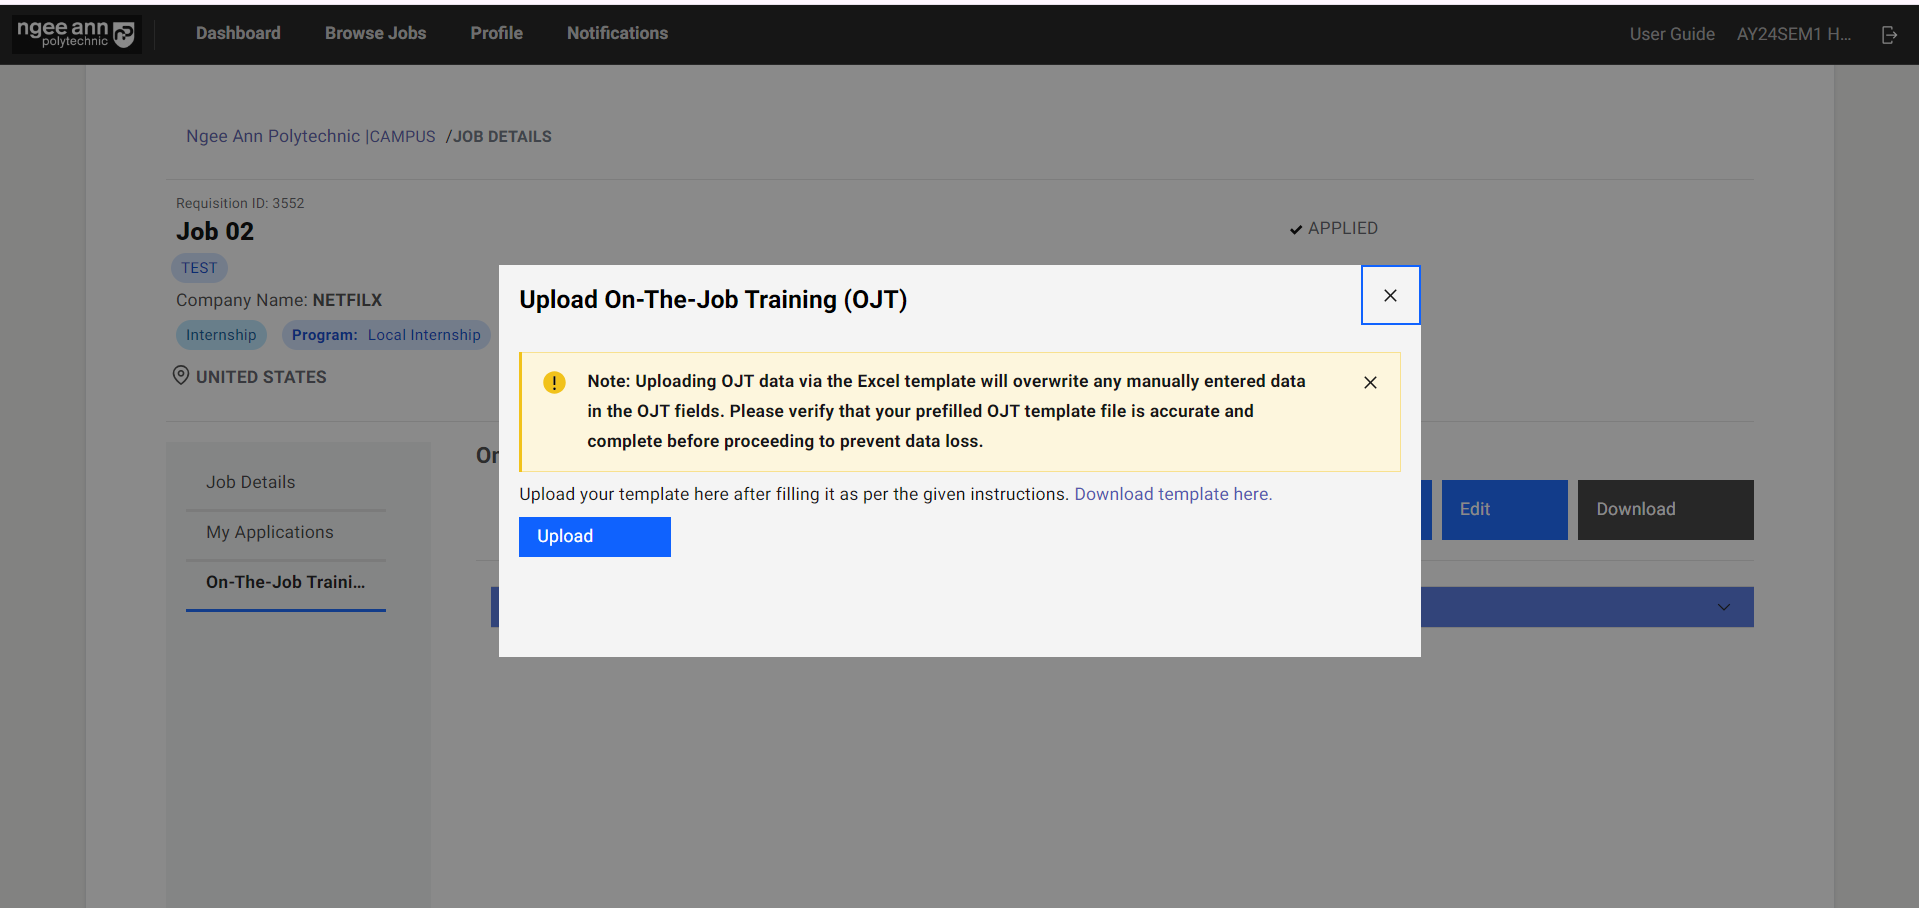Close the Upload On-The-Job Training dialog
The image size is (1919, 908).
[1390, 295]
